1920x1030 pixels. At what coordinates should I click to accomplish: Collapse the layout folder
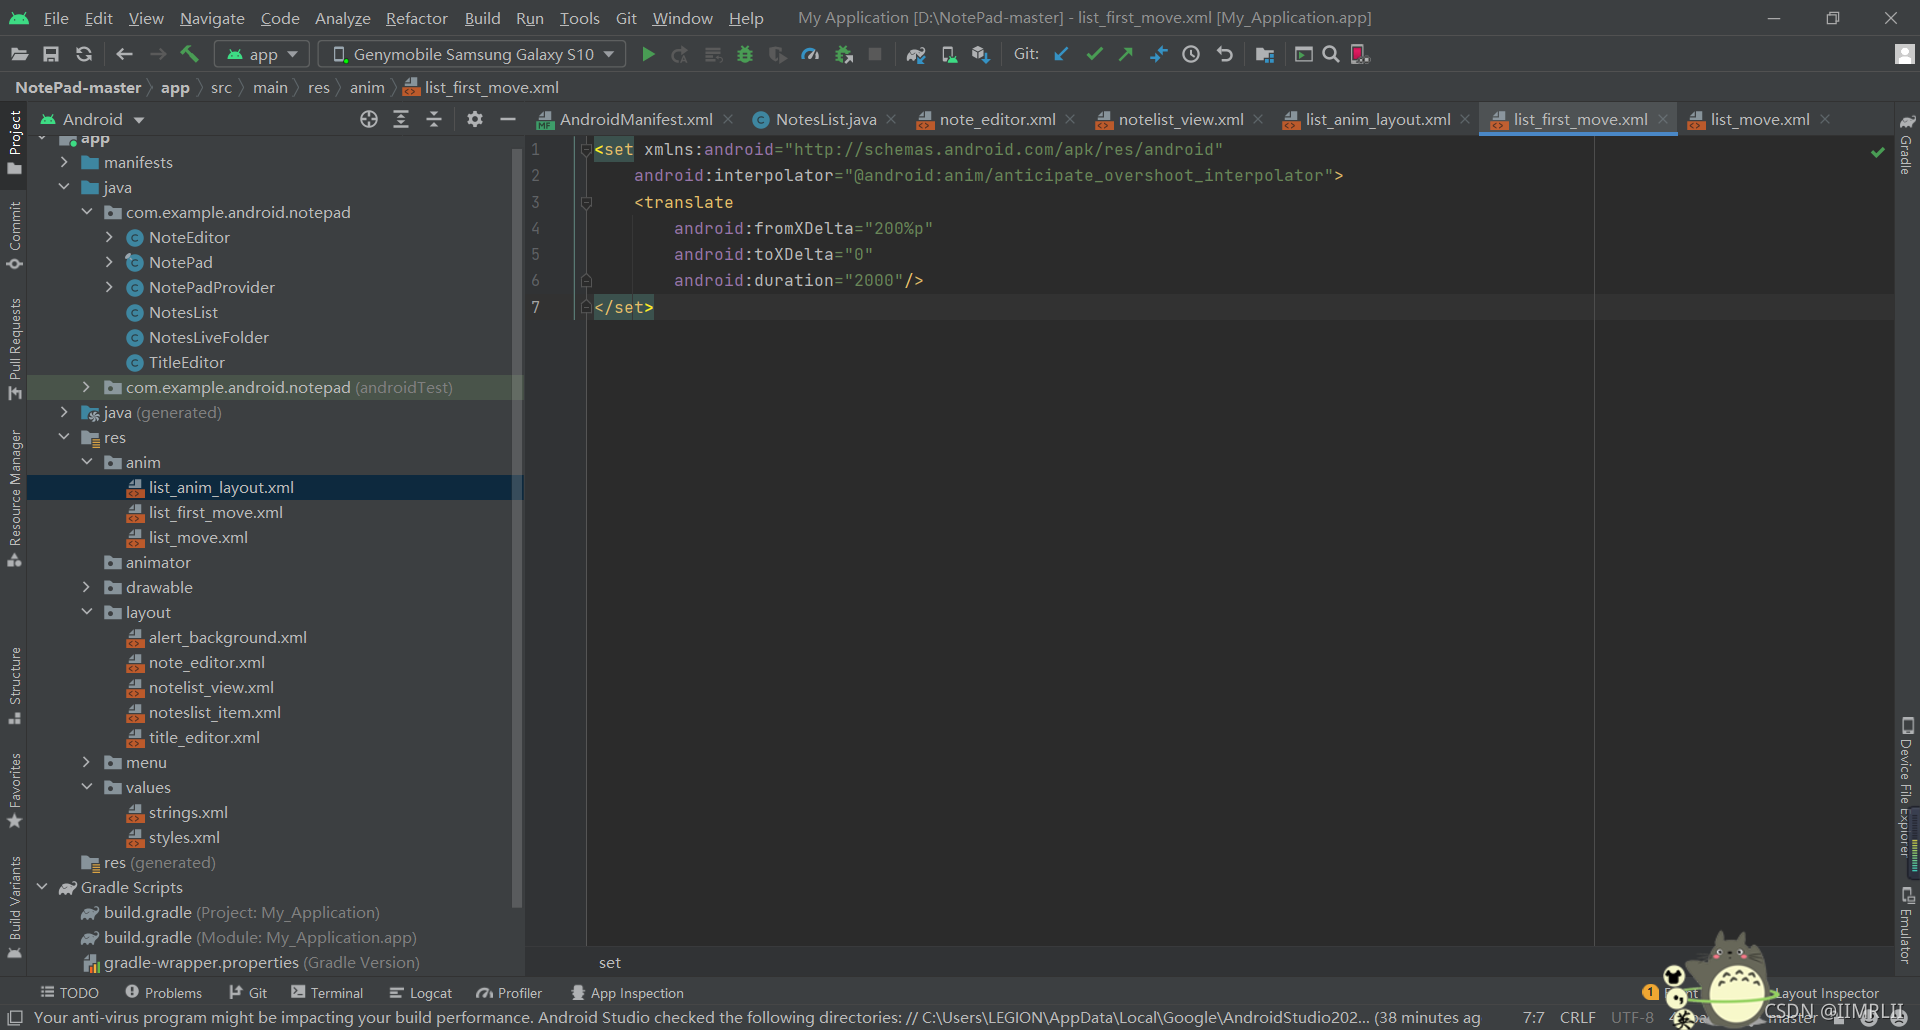coord(87,612)
